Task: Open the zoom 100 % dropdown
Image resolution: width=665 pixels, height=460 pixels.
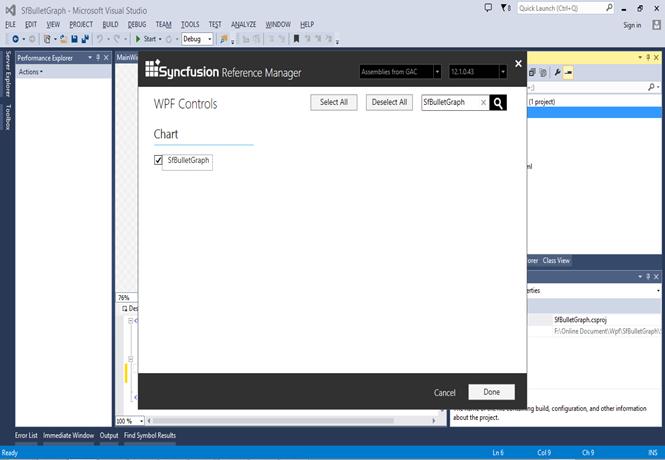Action: [141, 421]
